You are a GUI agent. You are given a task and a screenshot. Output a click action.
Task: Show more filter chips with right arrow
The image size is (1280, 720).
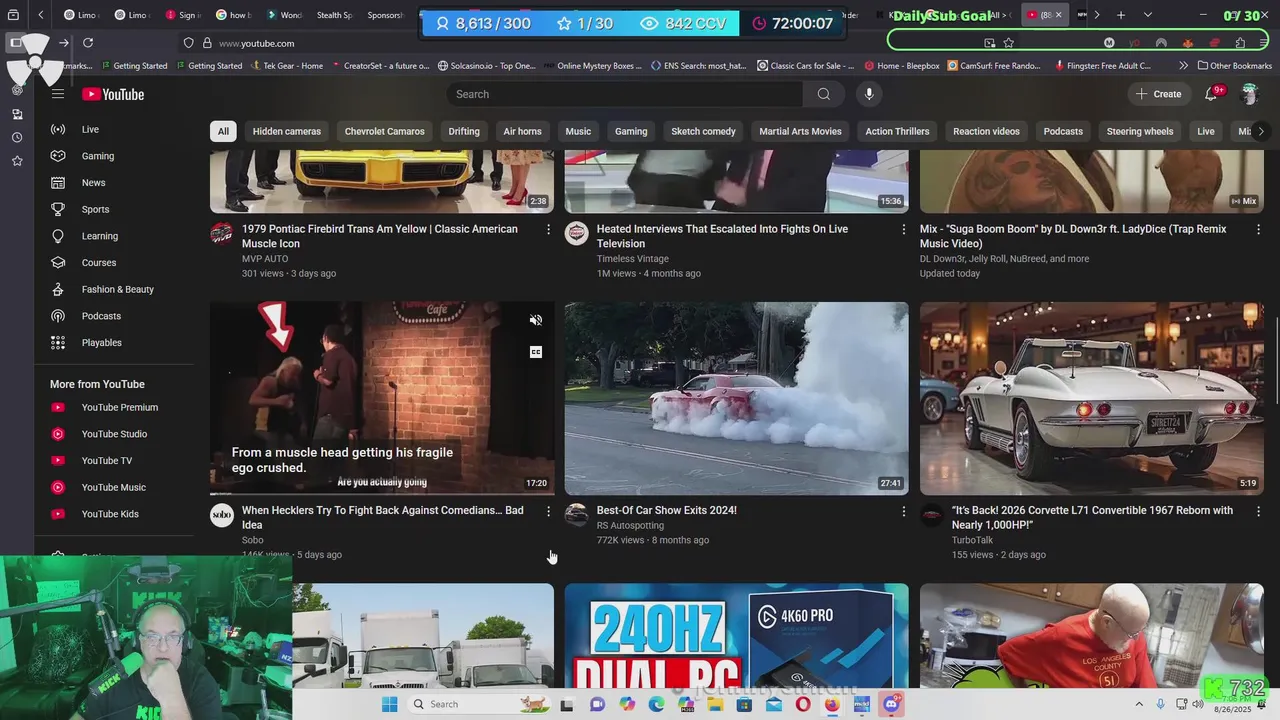pyautogui.click(x=1260, y=131)
